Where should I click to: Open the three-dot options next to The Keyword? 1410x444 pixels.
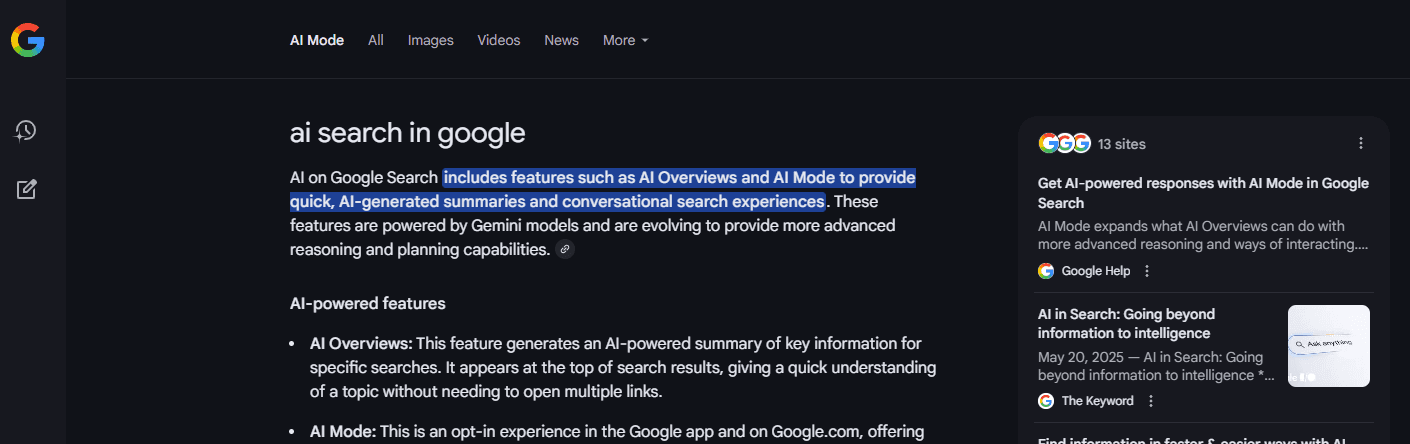1150,401
